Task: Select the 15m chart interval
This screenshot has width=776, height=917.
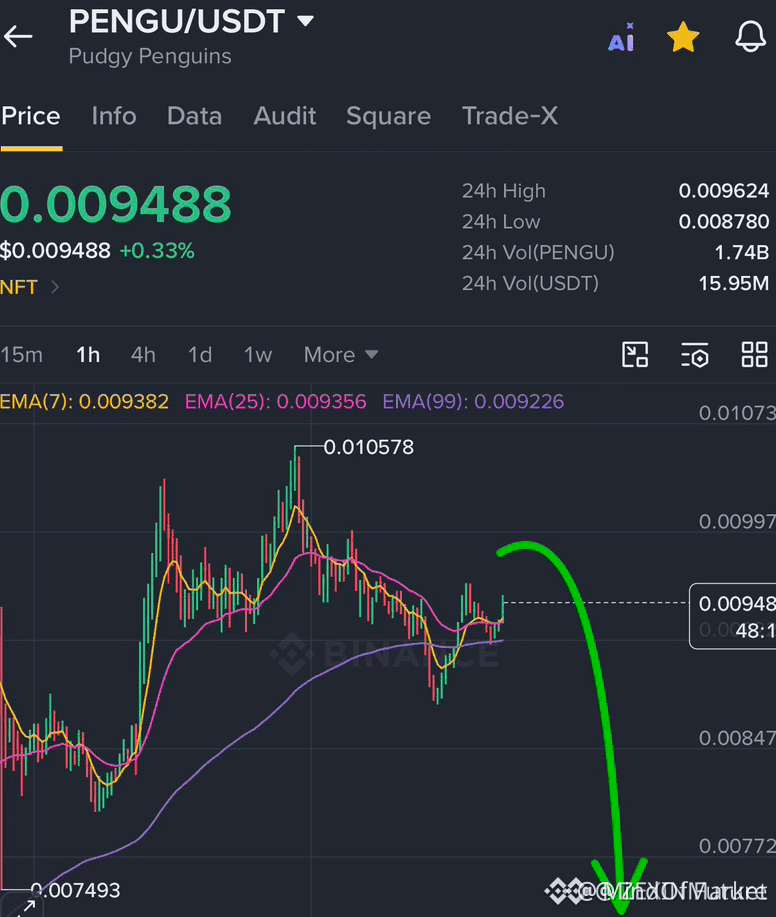Action: click(22, 355)
